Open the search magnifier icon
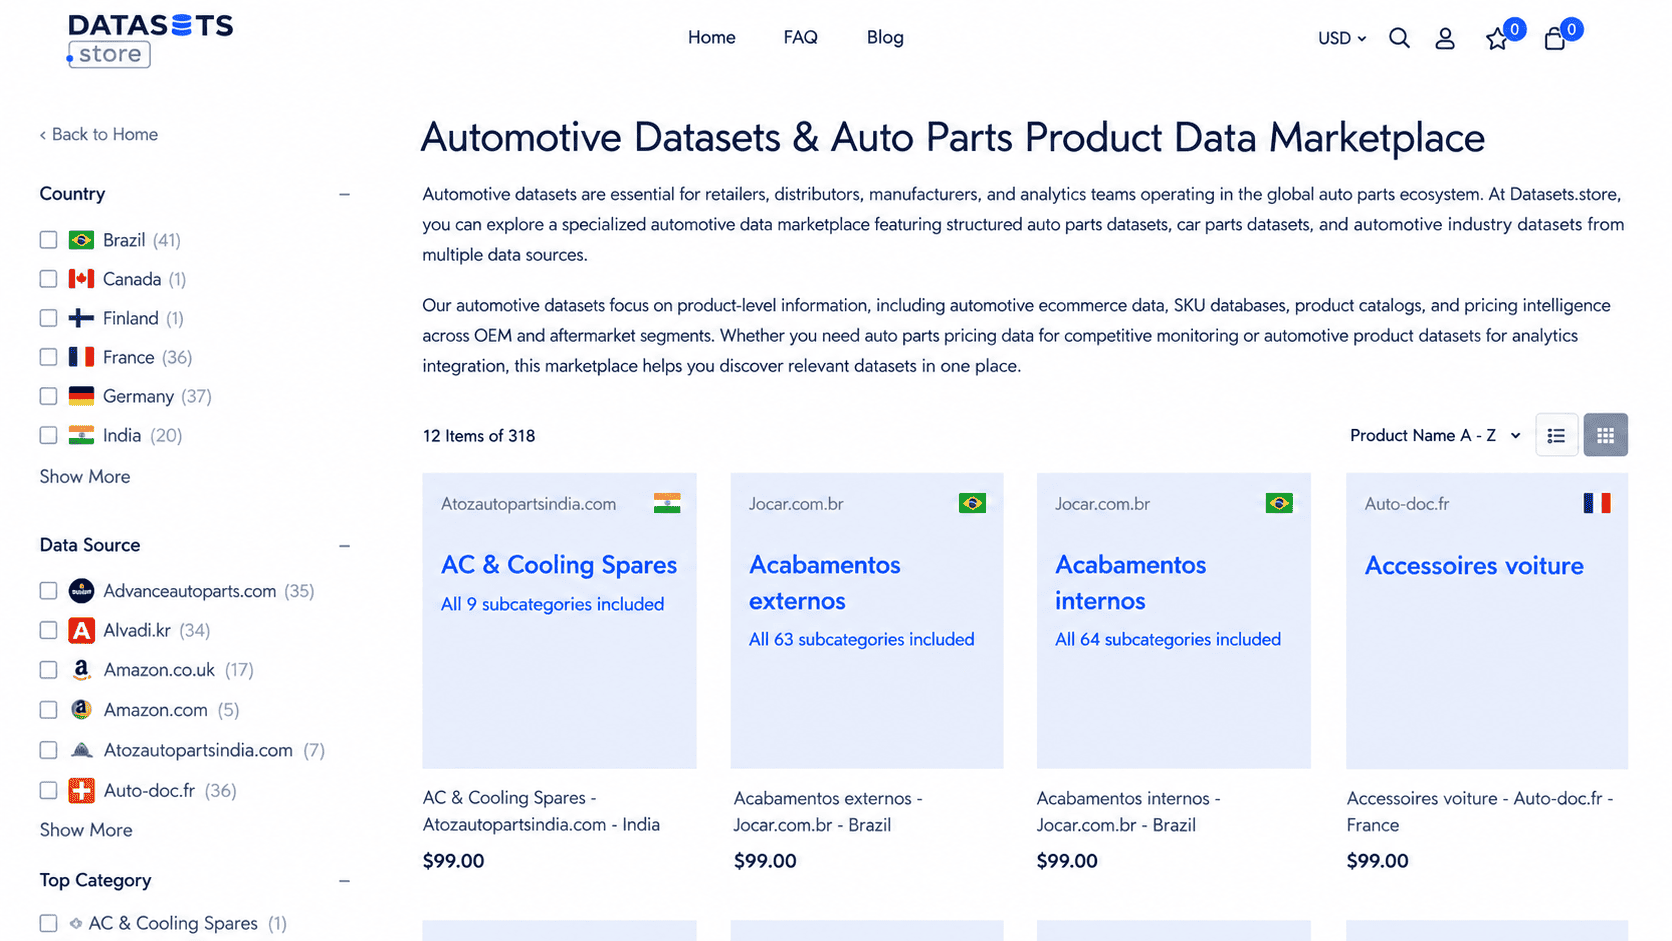This screenshot has height=941, width=1672. [x=1399, y=38]
